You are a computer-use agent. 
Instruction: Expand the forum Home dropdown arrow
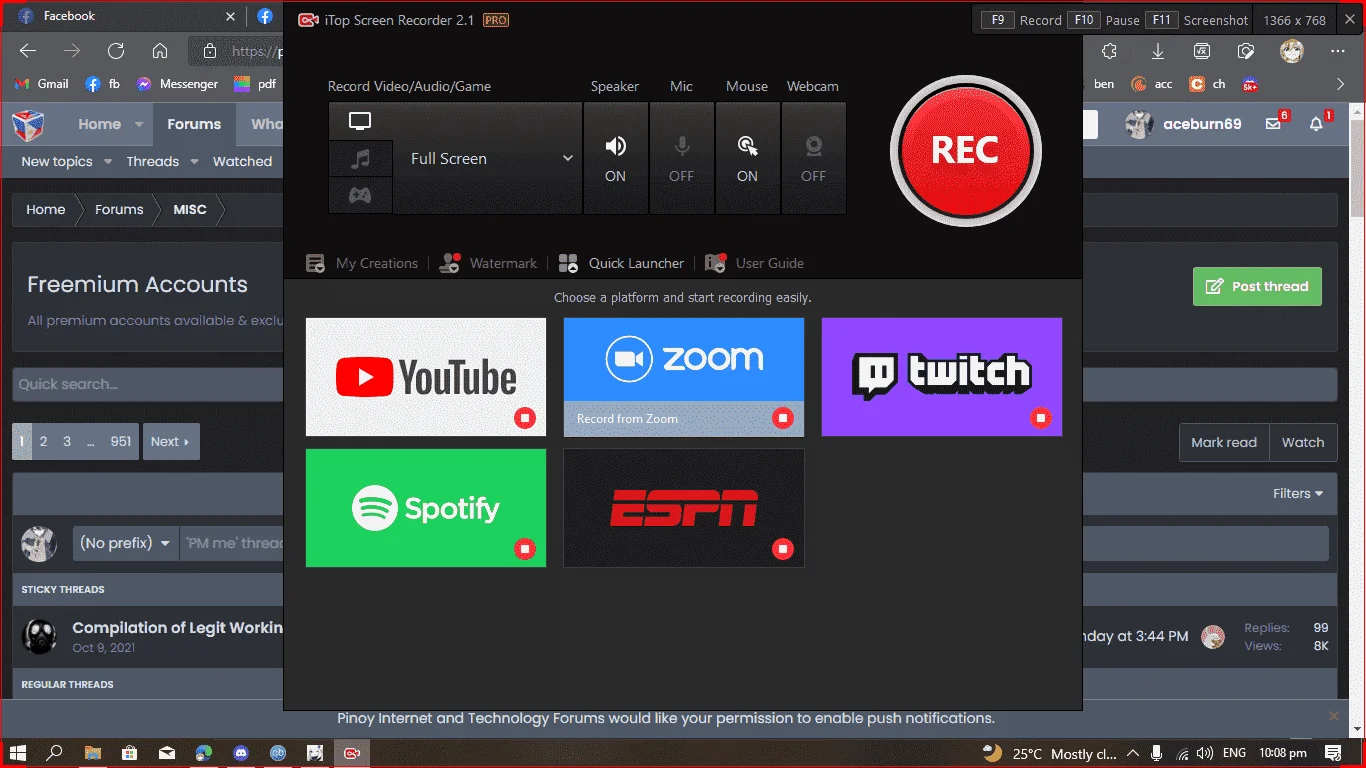tap(138, 125)
